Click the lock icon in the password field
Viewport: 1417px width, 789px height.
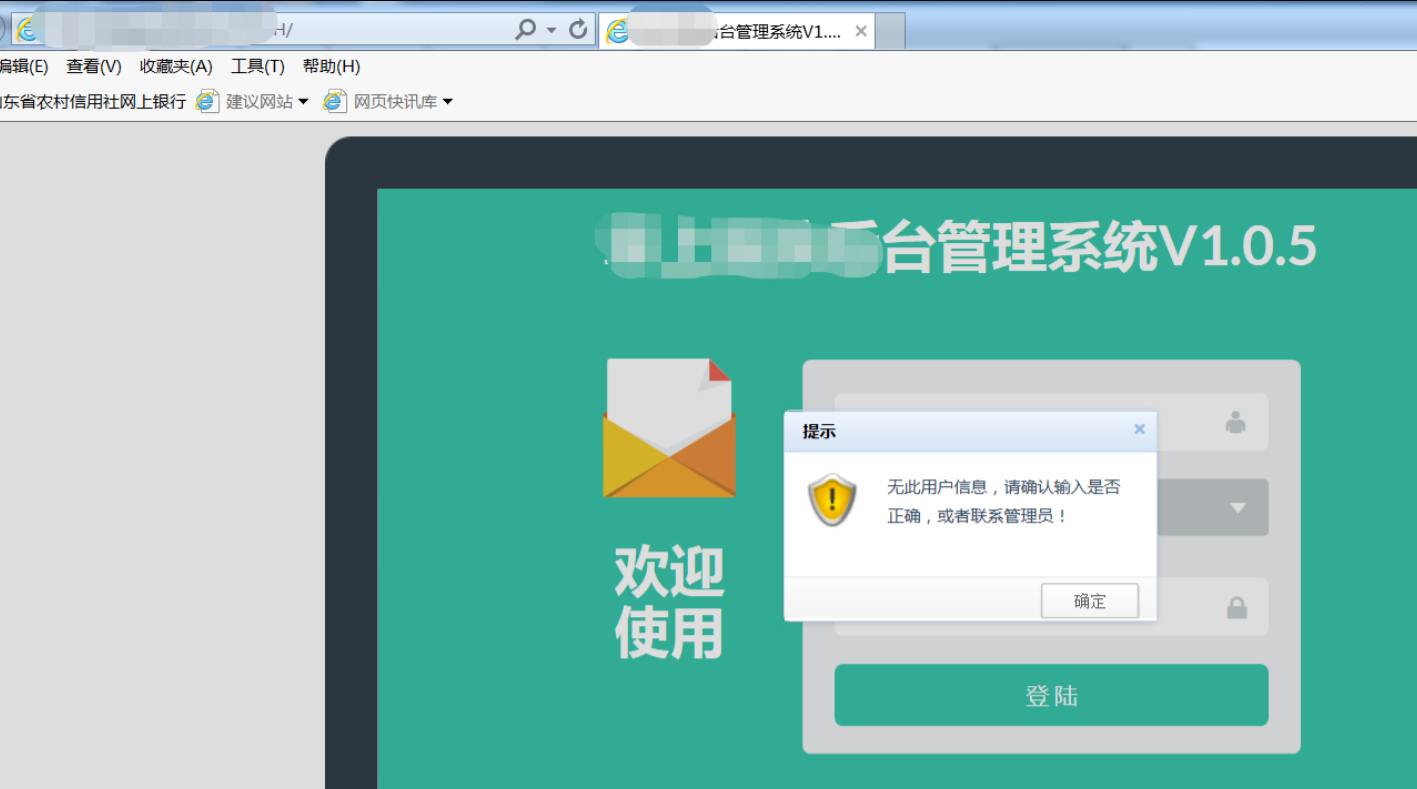tap(1238, 607)
